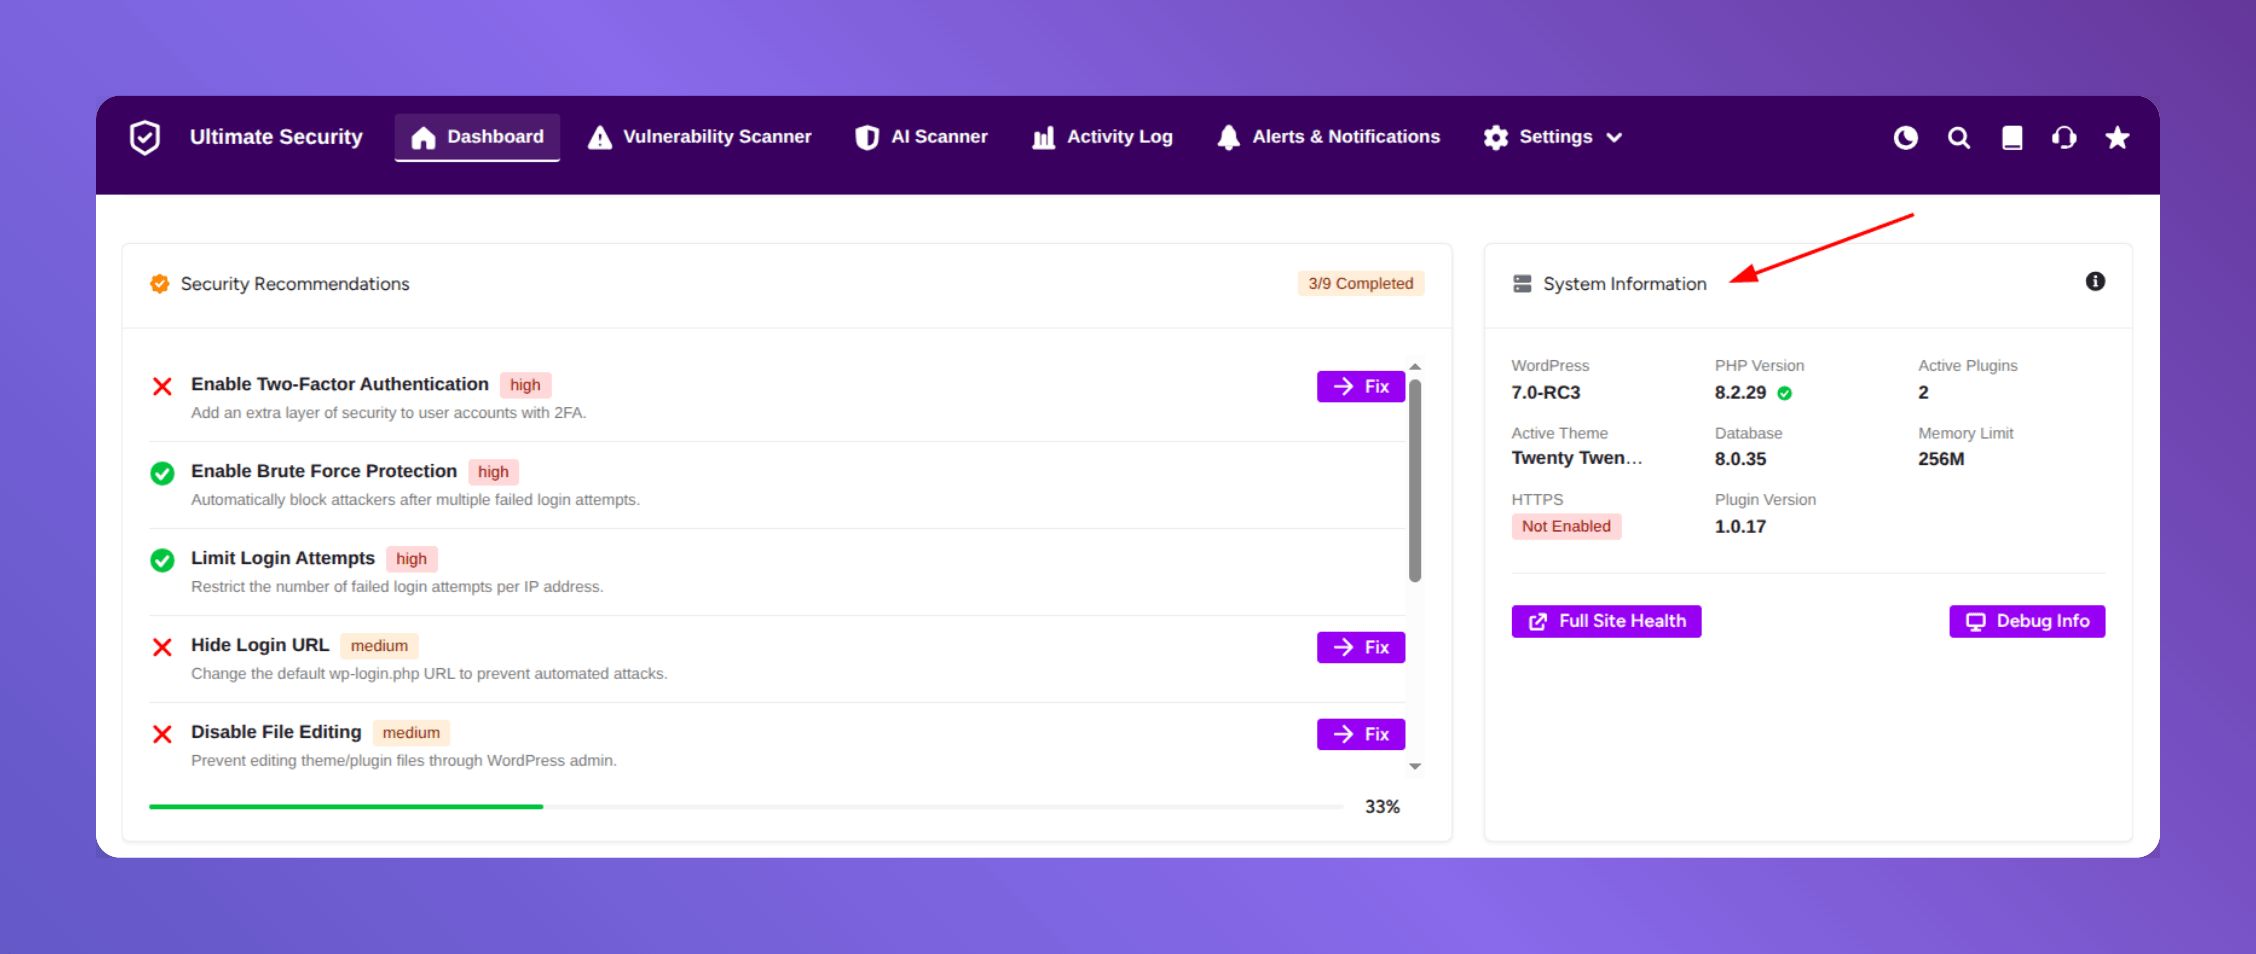Open Full Site Health
This screenshot has height=954, width=2256.
(x=1606, y=622)
